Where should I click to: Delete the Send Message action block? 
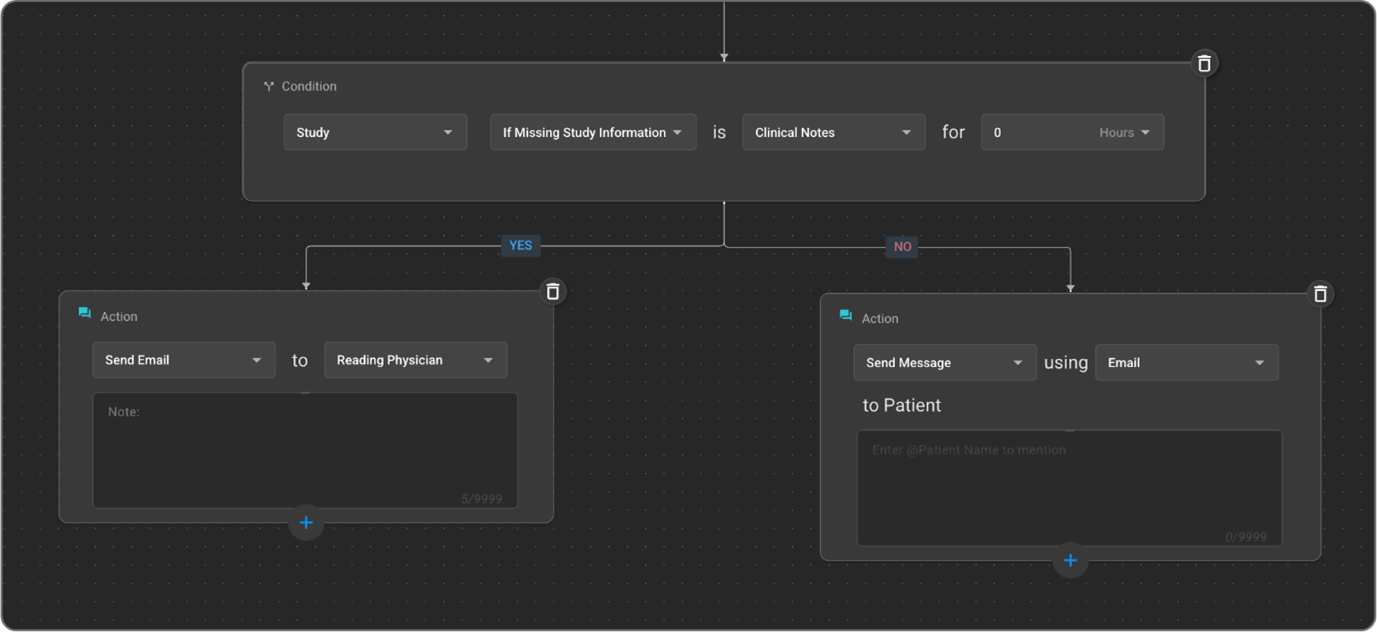tap(1320, 293)
